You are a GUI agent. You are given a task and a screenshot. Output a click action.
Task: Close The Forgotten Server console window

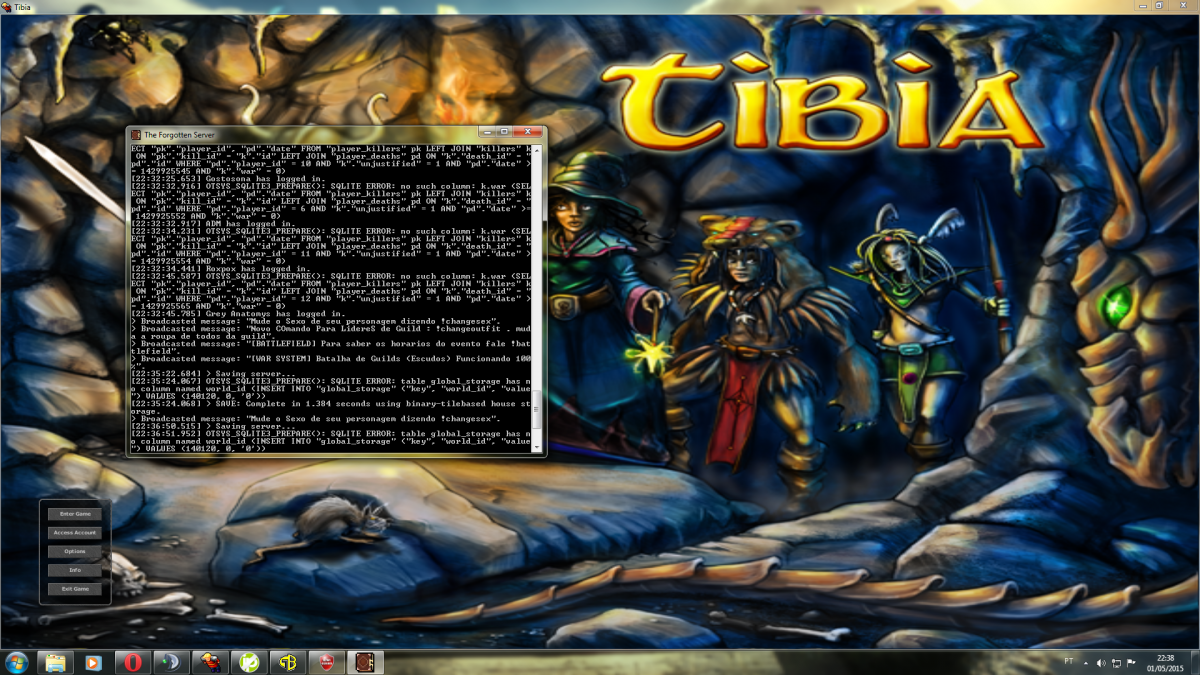(527, 132)
